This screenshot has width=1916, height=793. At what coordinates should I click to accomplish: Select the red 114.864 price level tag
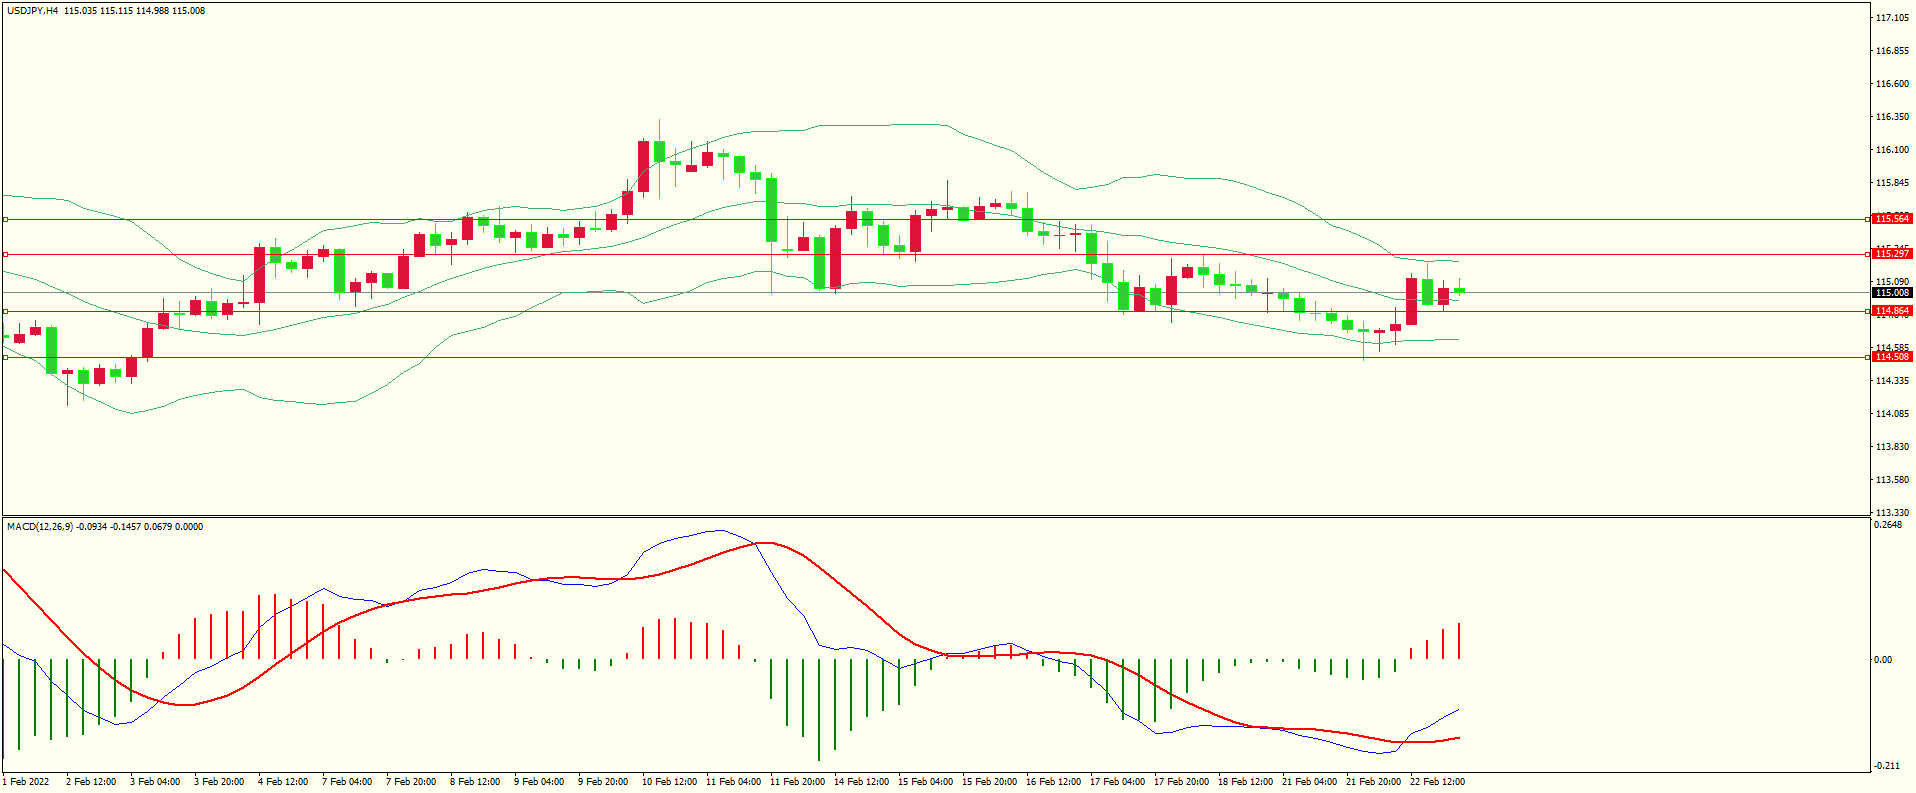[1892, 311]
